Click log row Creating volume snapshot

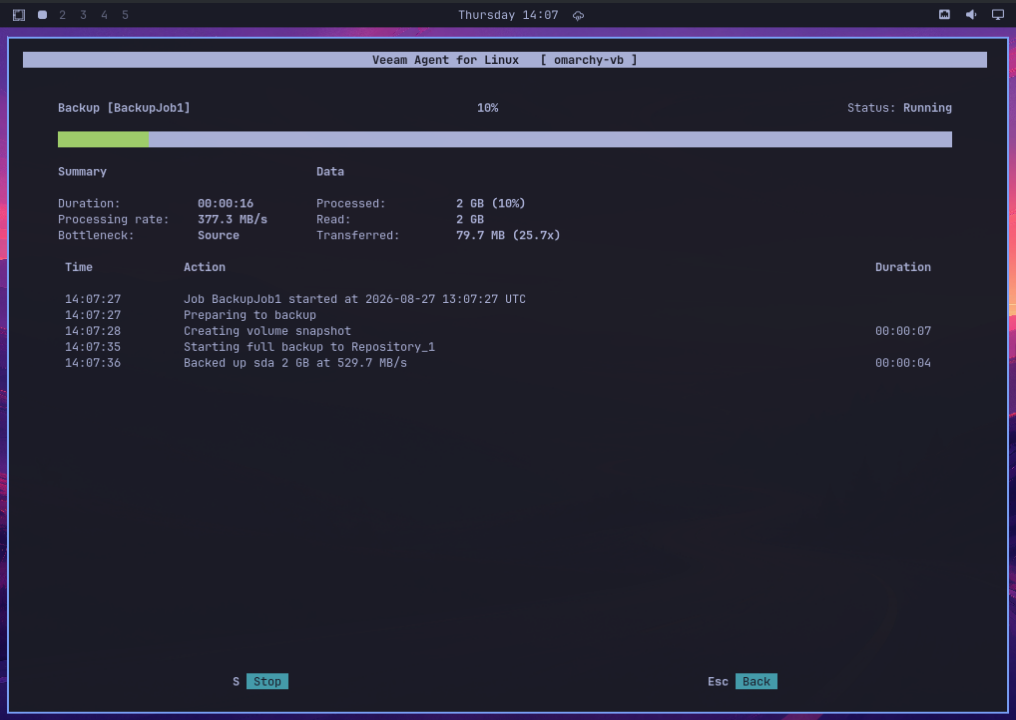267,331
